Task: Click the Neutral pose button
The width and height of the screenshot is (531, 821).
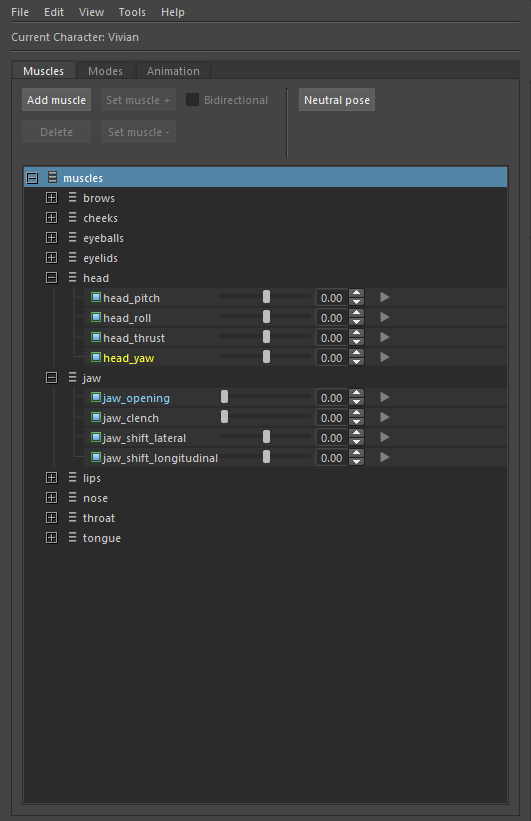Action: click(x=337, y=100)
